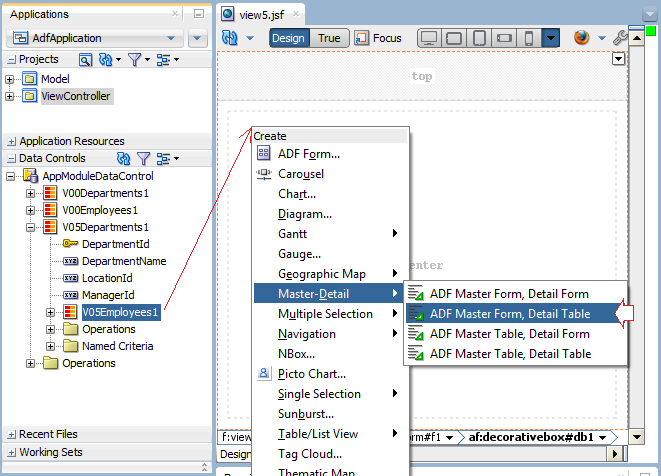661x476 pixels.
Task: Switch editor to Design mode
Action: pyautogui.click(x=289, y=38)
